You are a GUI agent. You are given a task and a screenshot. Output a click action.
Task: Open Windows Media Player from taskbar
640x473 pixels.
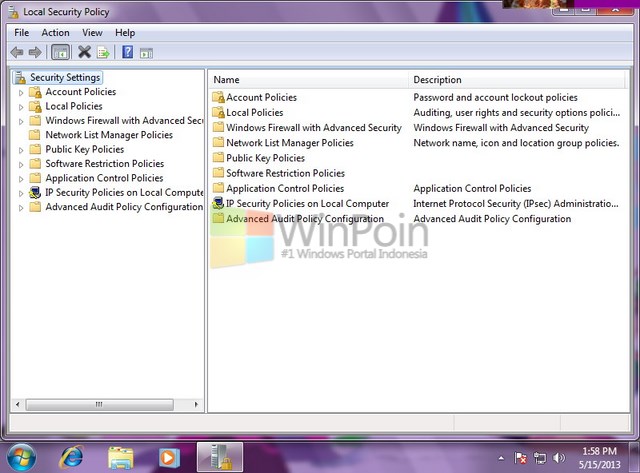(x=169, y=458)
